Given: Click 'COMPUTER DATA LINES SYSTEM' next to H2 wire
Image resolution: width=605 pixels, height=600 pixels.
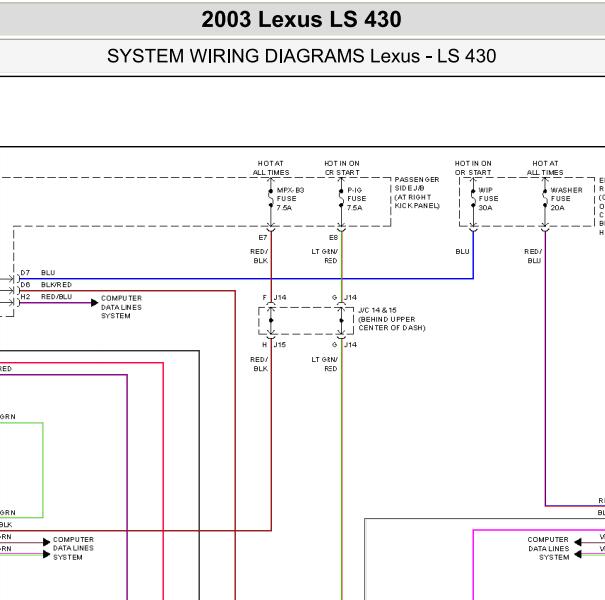Looking at the screenshot, I should click(x=122, y=307).
